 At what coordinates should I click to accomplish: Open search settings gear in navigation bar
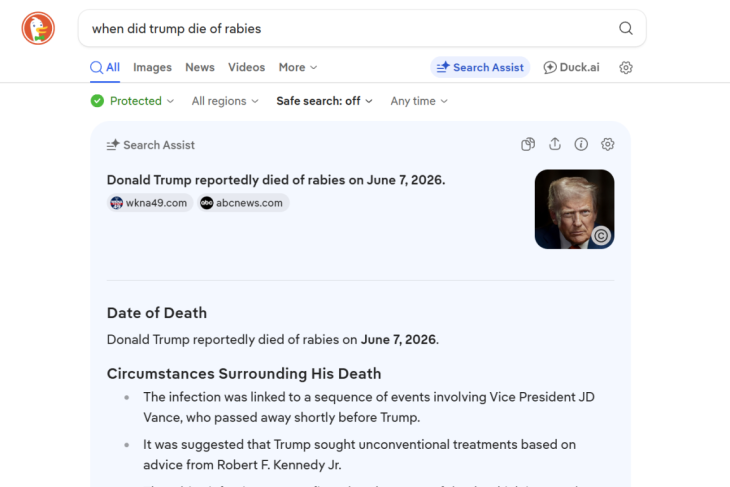(x=626, y=68)
